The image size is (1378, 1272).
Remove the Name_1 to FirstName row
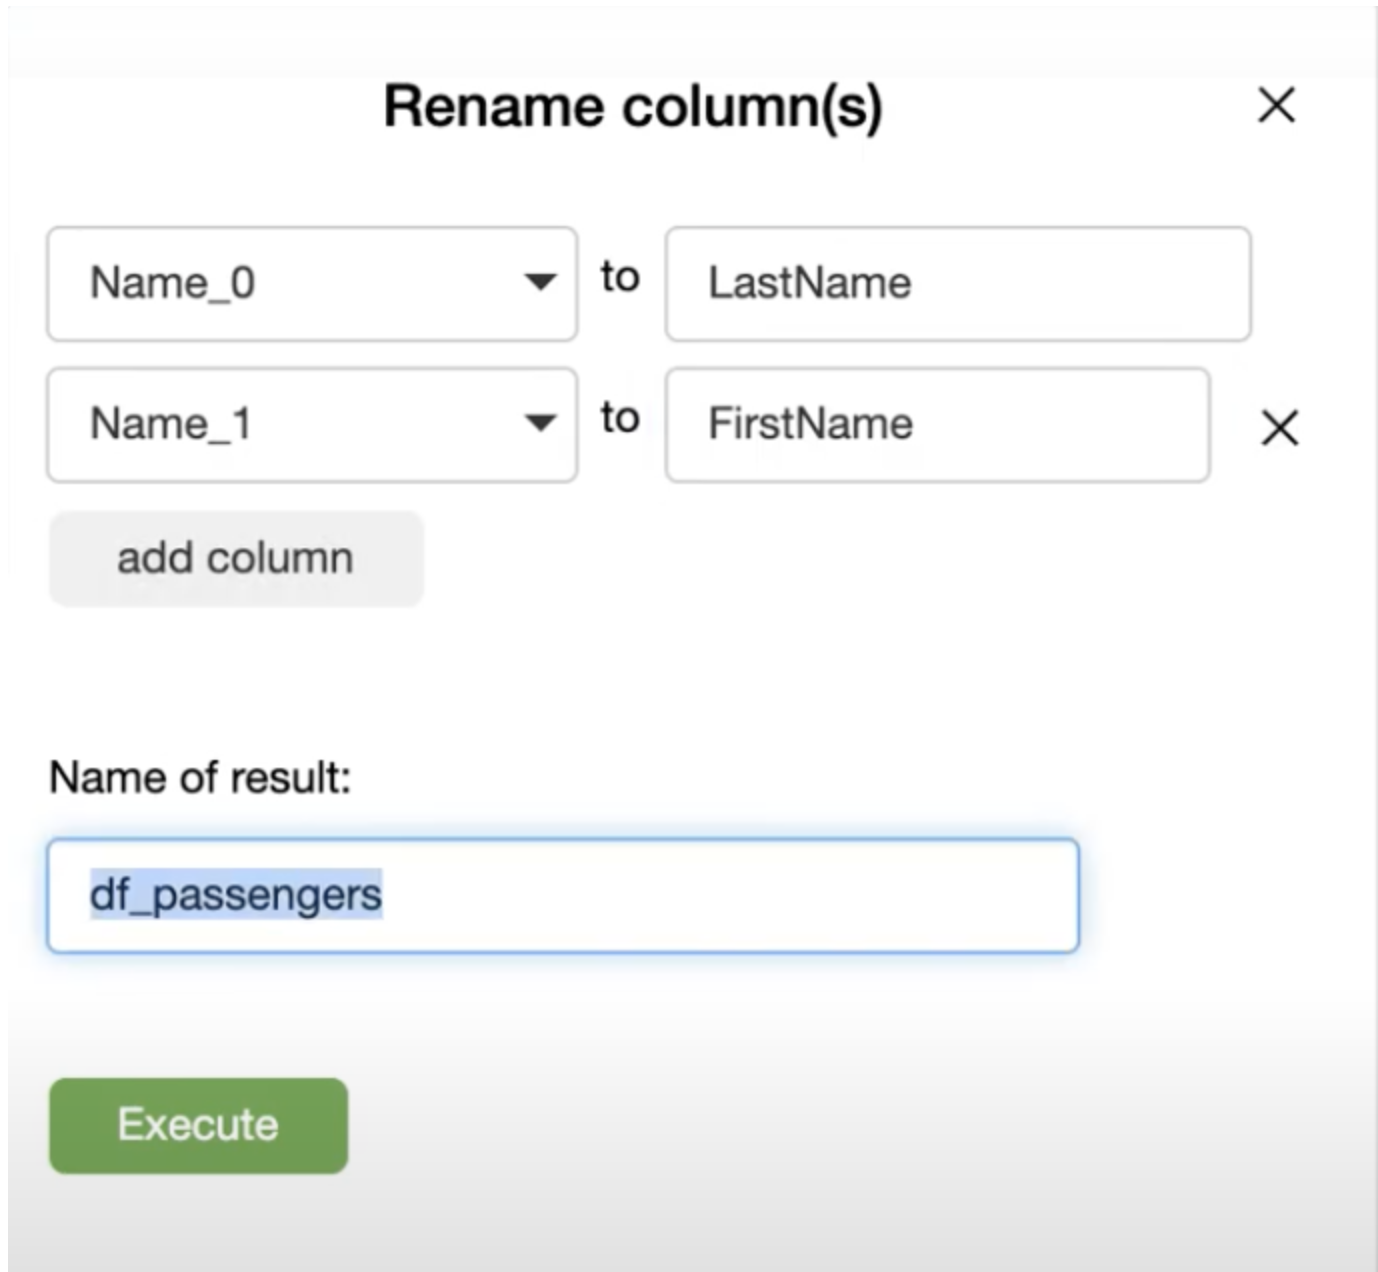pos(1279,428)
